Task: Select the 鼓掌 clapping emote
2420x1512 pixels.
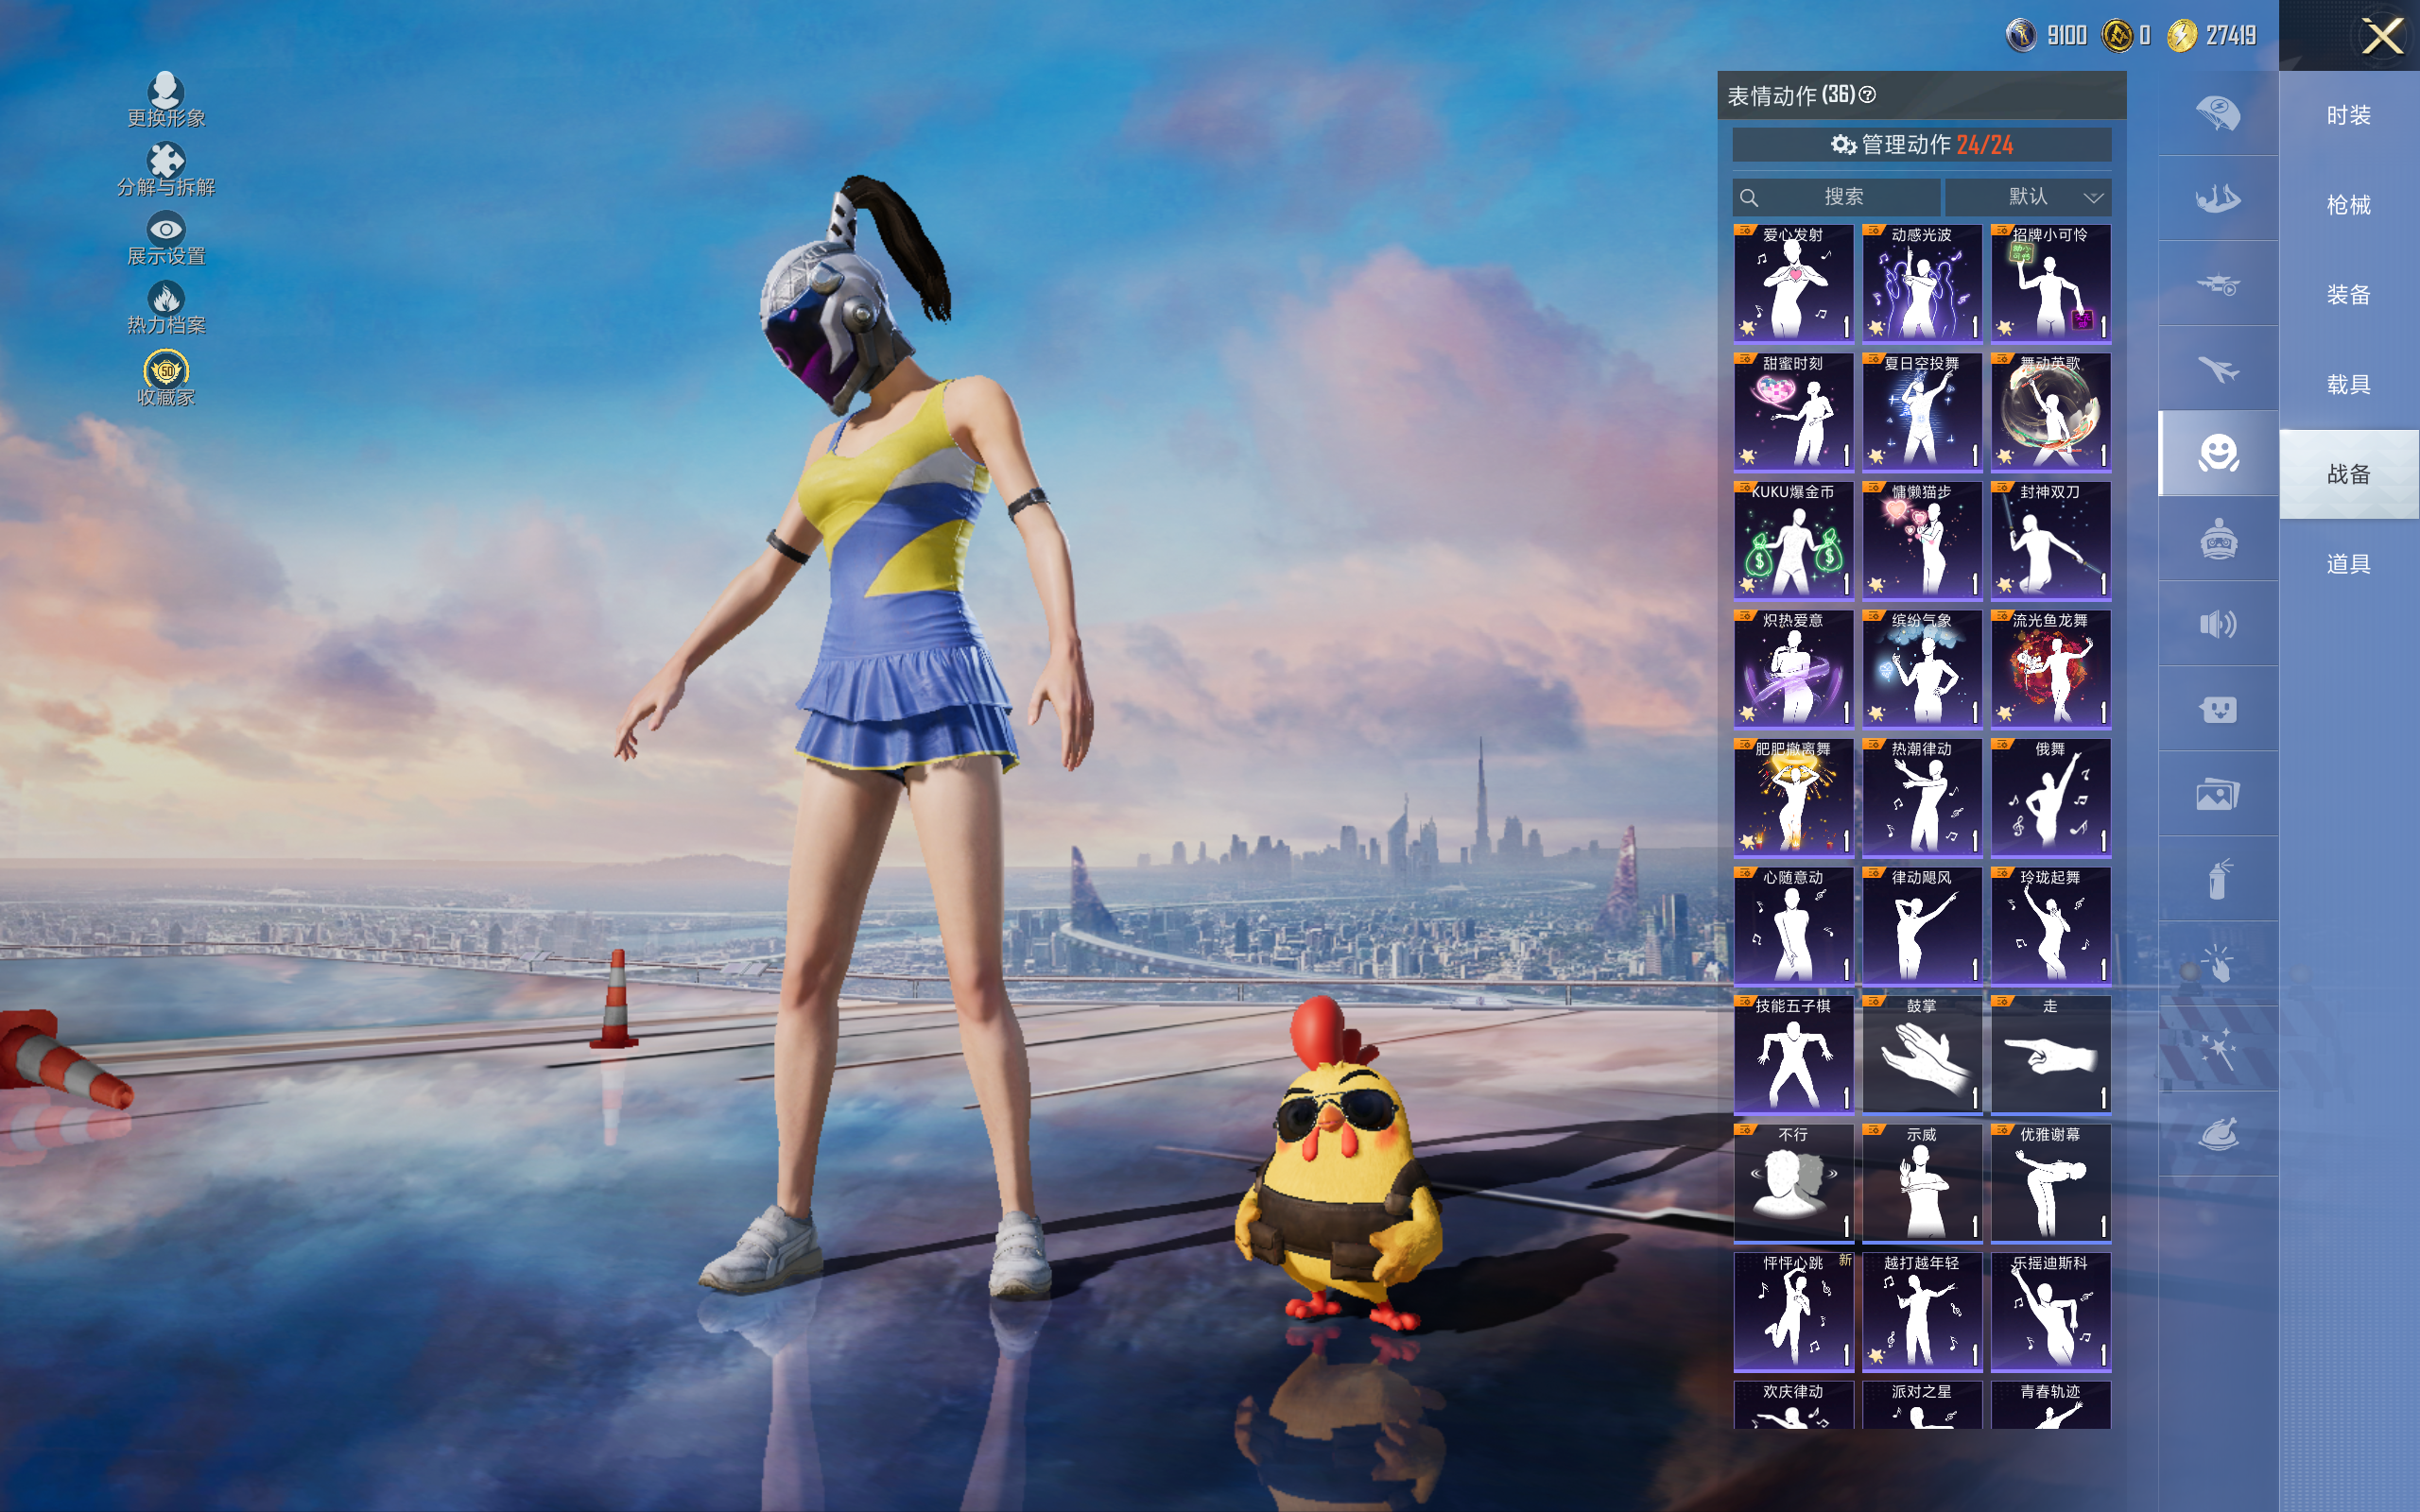Action: 1922,1054
